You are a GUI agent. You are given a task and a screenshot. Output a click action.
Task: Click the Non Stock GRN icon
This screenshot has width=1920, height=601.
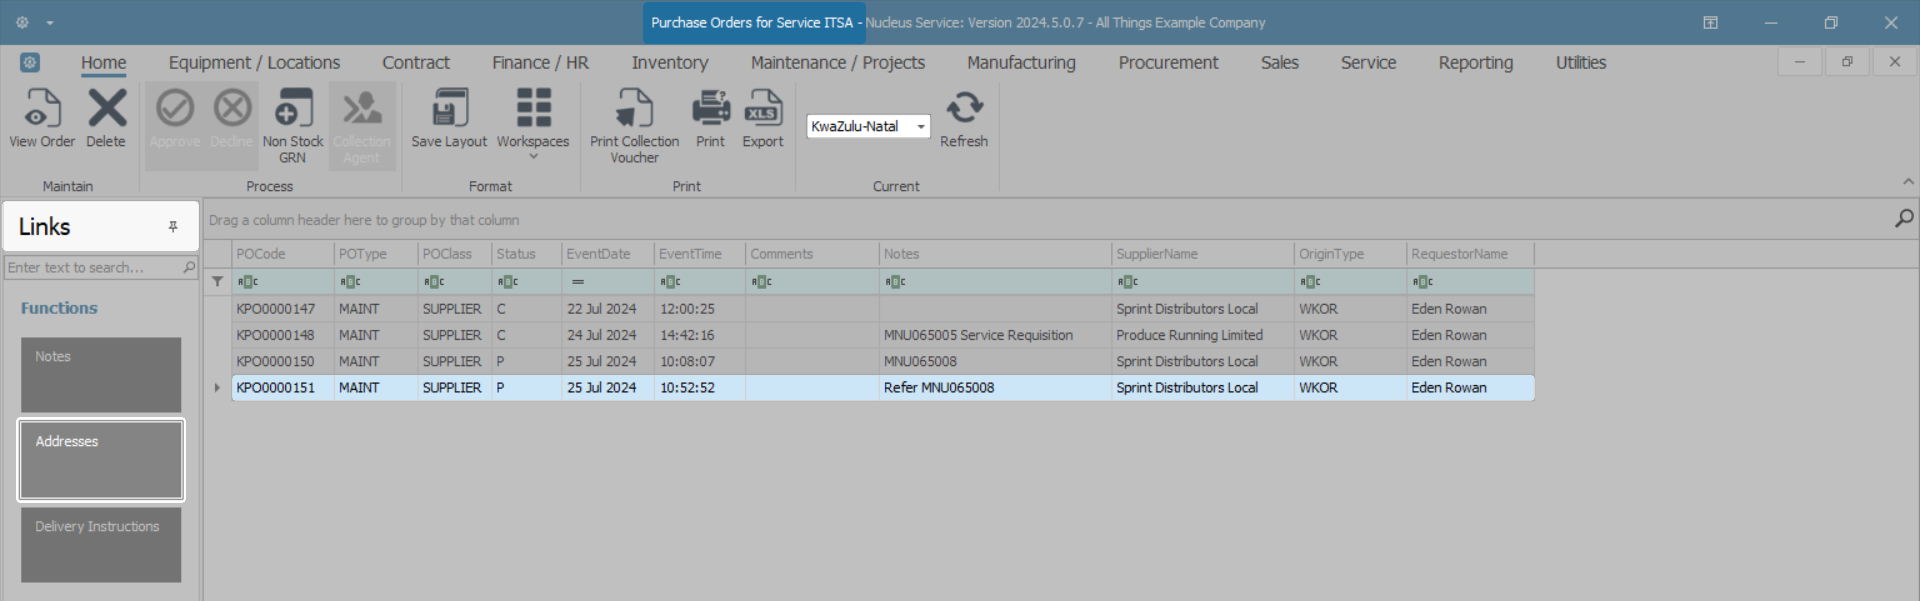coord(293,110)
